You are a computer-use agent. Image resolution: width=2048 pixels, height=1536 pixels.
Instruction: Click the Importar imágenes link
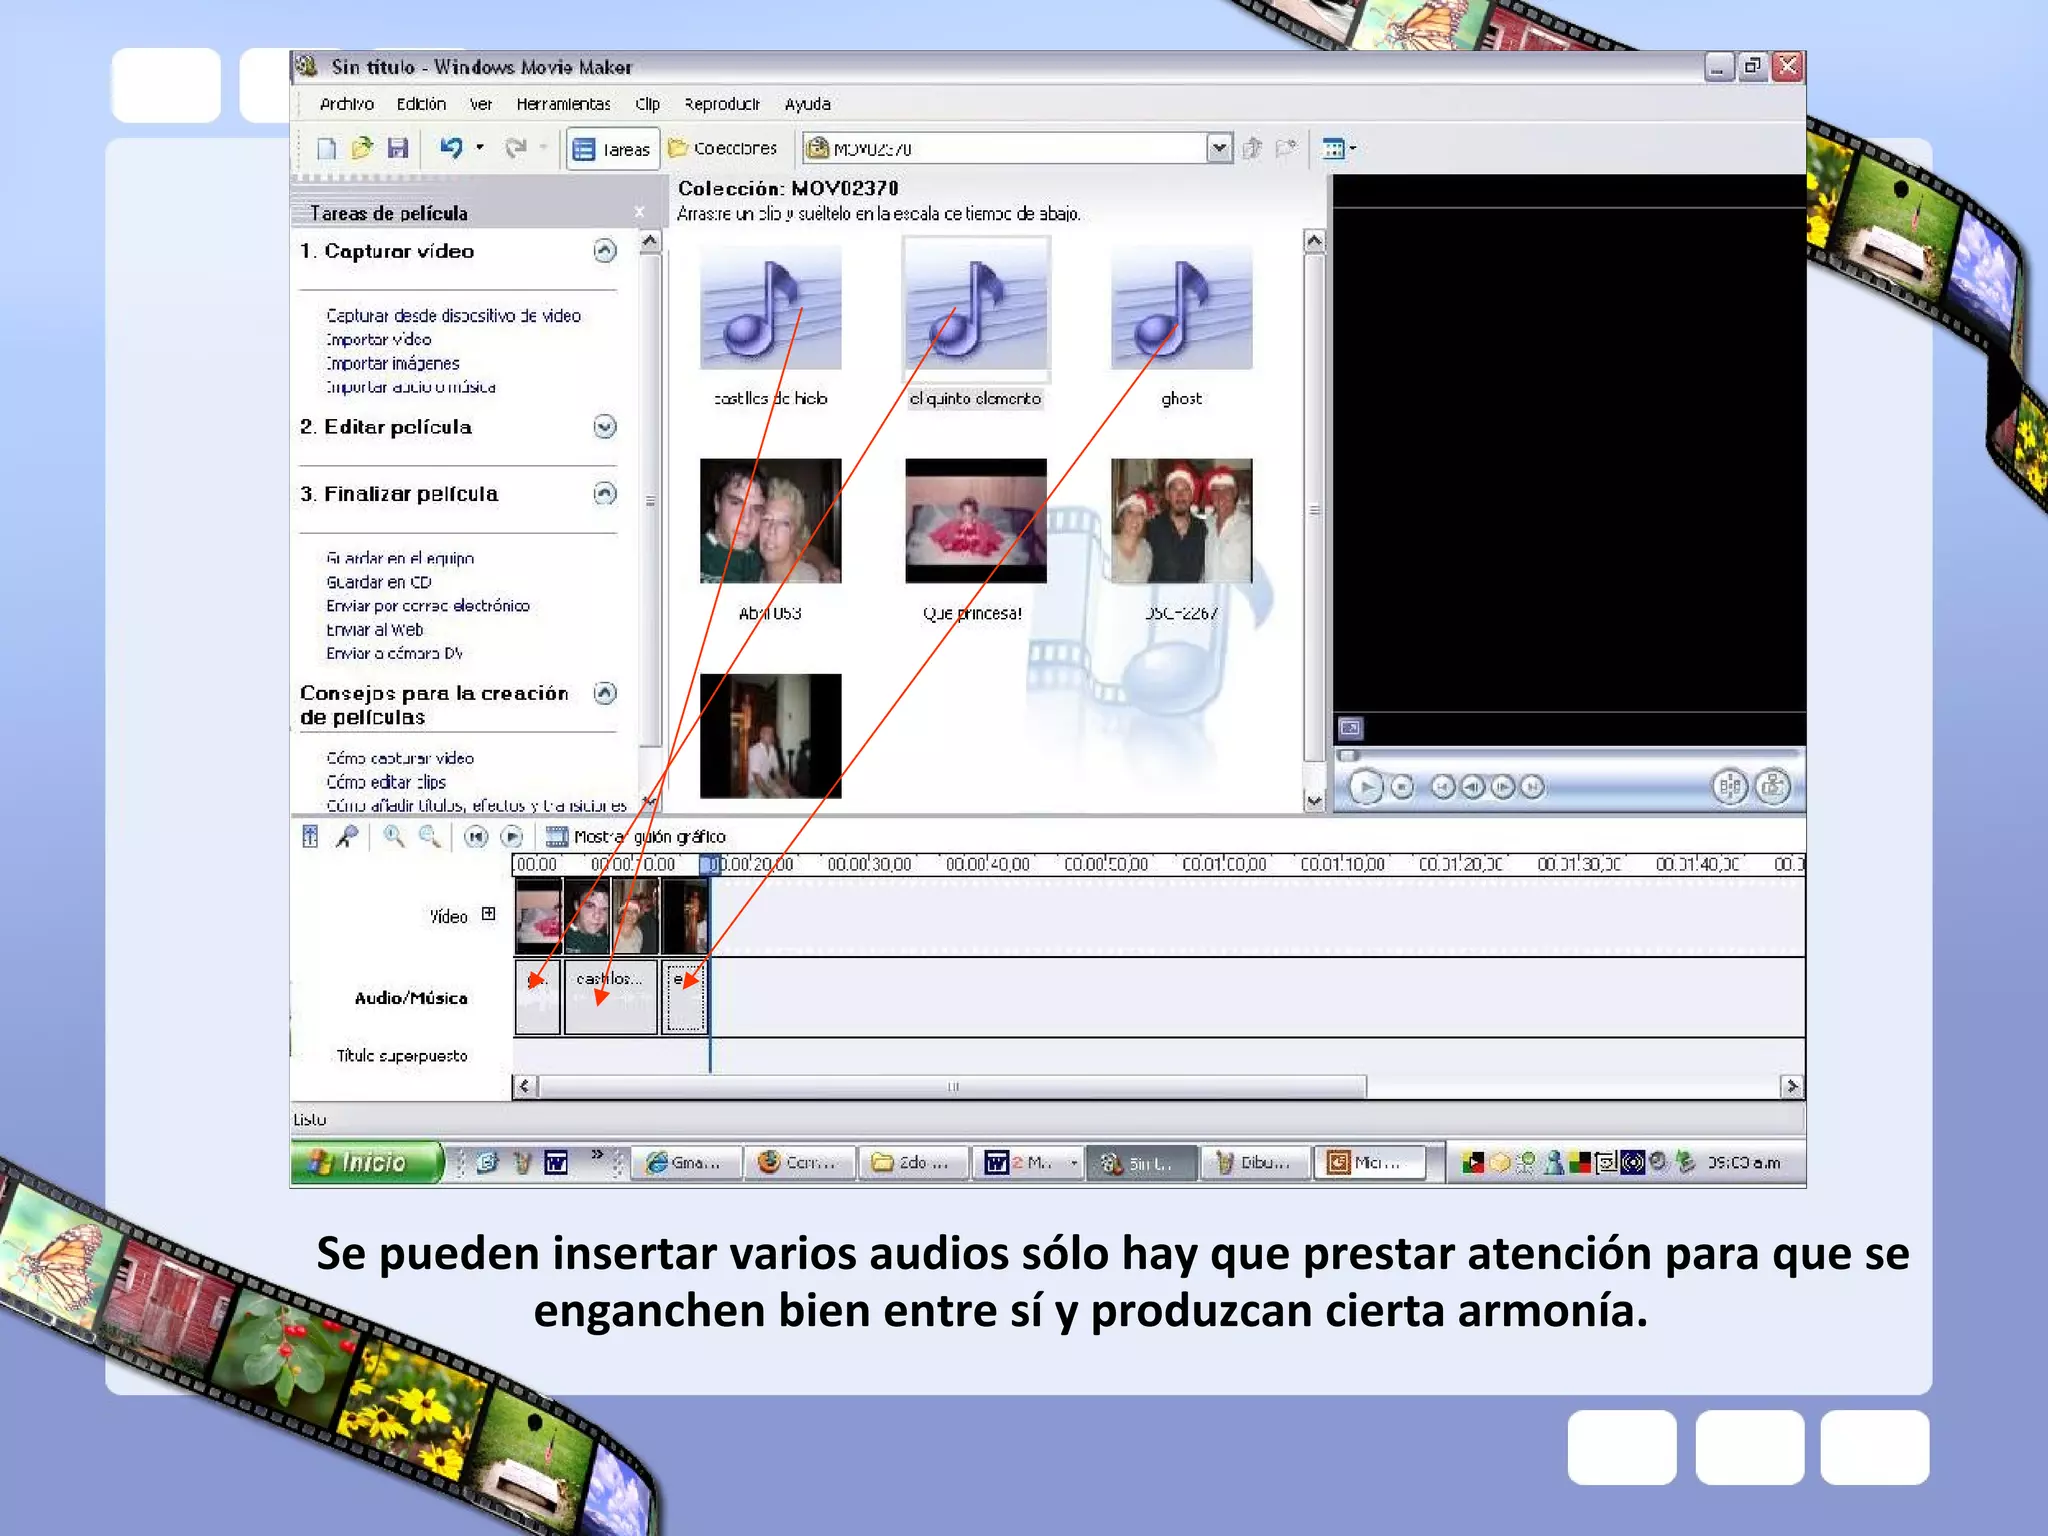pos(393,363)
